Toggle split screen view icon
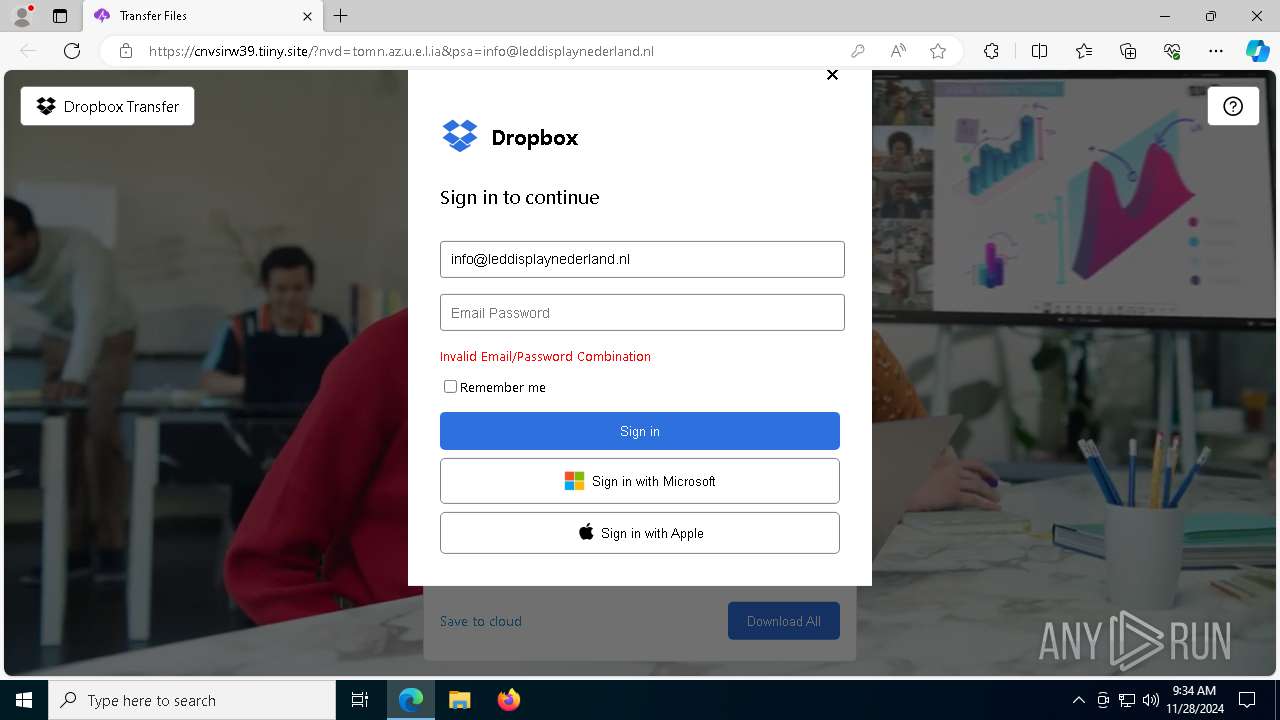 point(1039,51)
